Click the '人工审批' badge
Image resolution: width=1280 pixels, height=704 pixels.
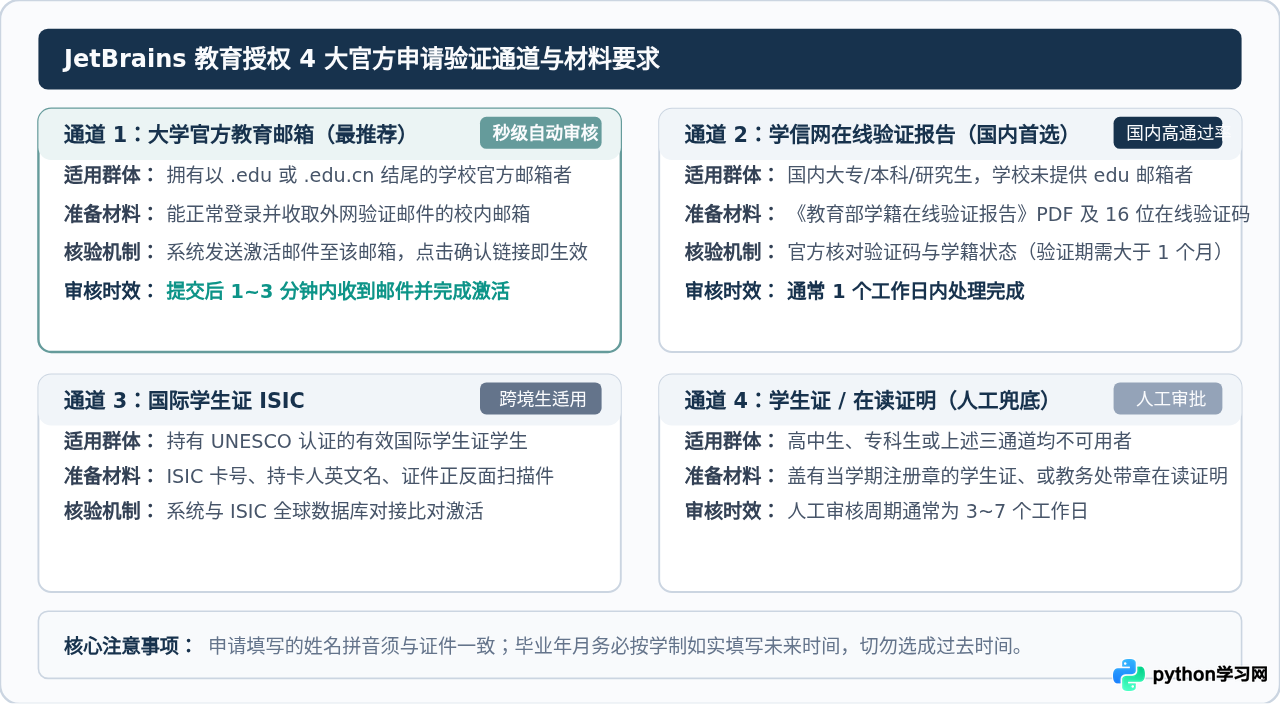pos(1168,399)
